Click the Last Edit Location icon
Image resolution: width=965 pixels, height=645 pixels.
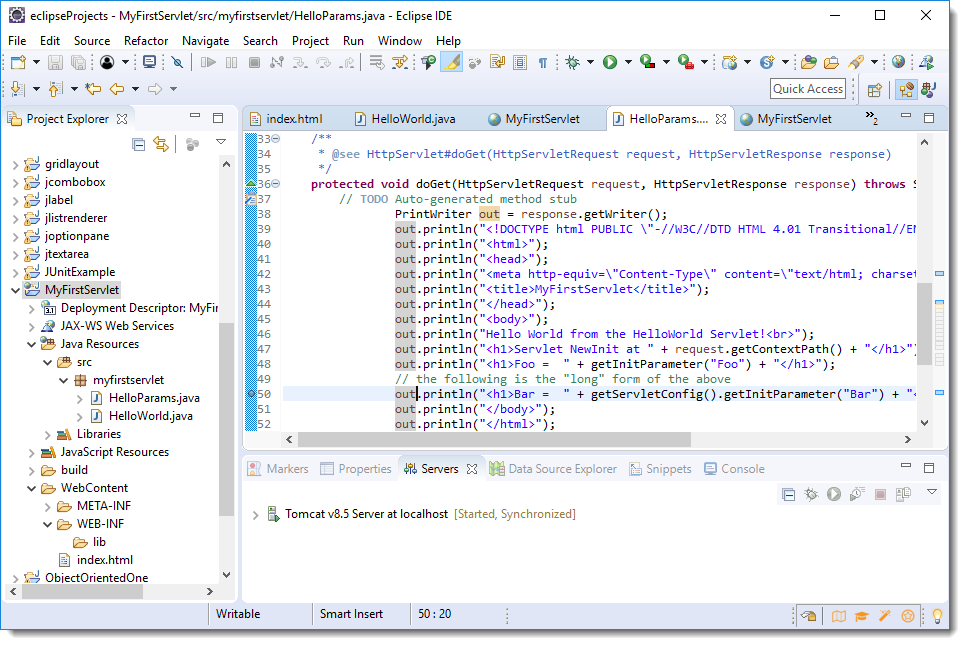(94, 89)
